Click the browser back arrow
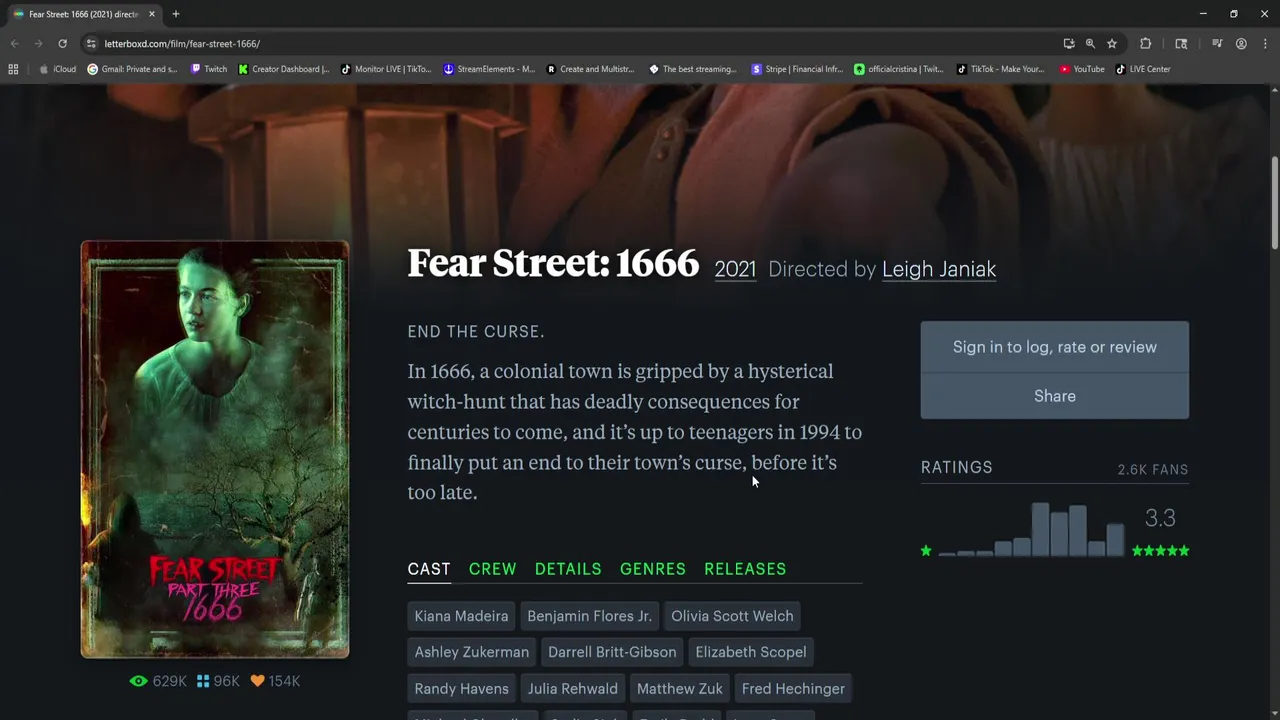1280x720 pixels. (x=14, y=44)
